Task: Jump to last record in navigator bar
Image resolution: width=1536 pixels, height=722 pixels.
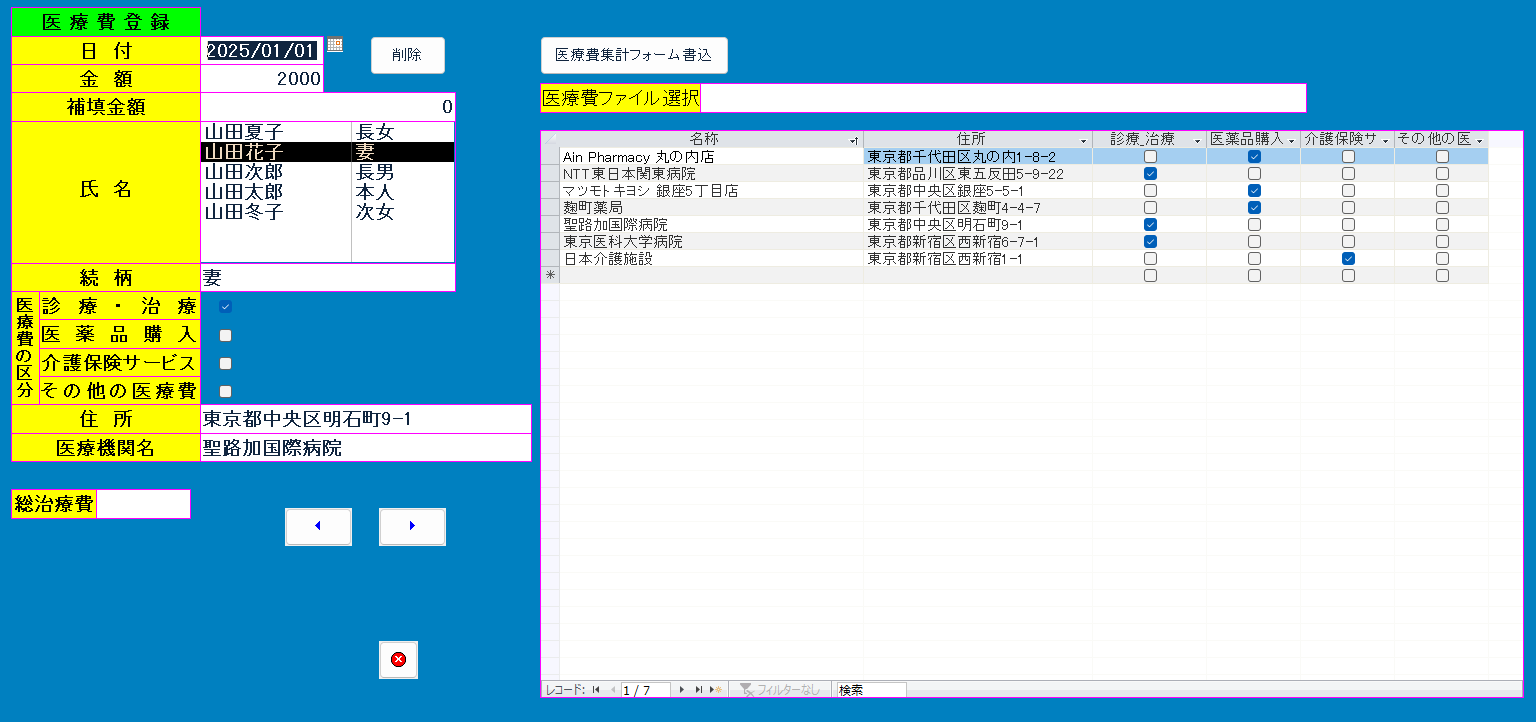Action: [698, 690]
